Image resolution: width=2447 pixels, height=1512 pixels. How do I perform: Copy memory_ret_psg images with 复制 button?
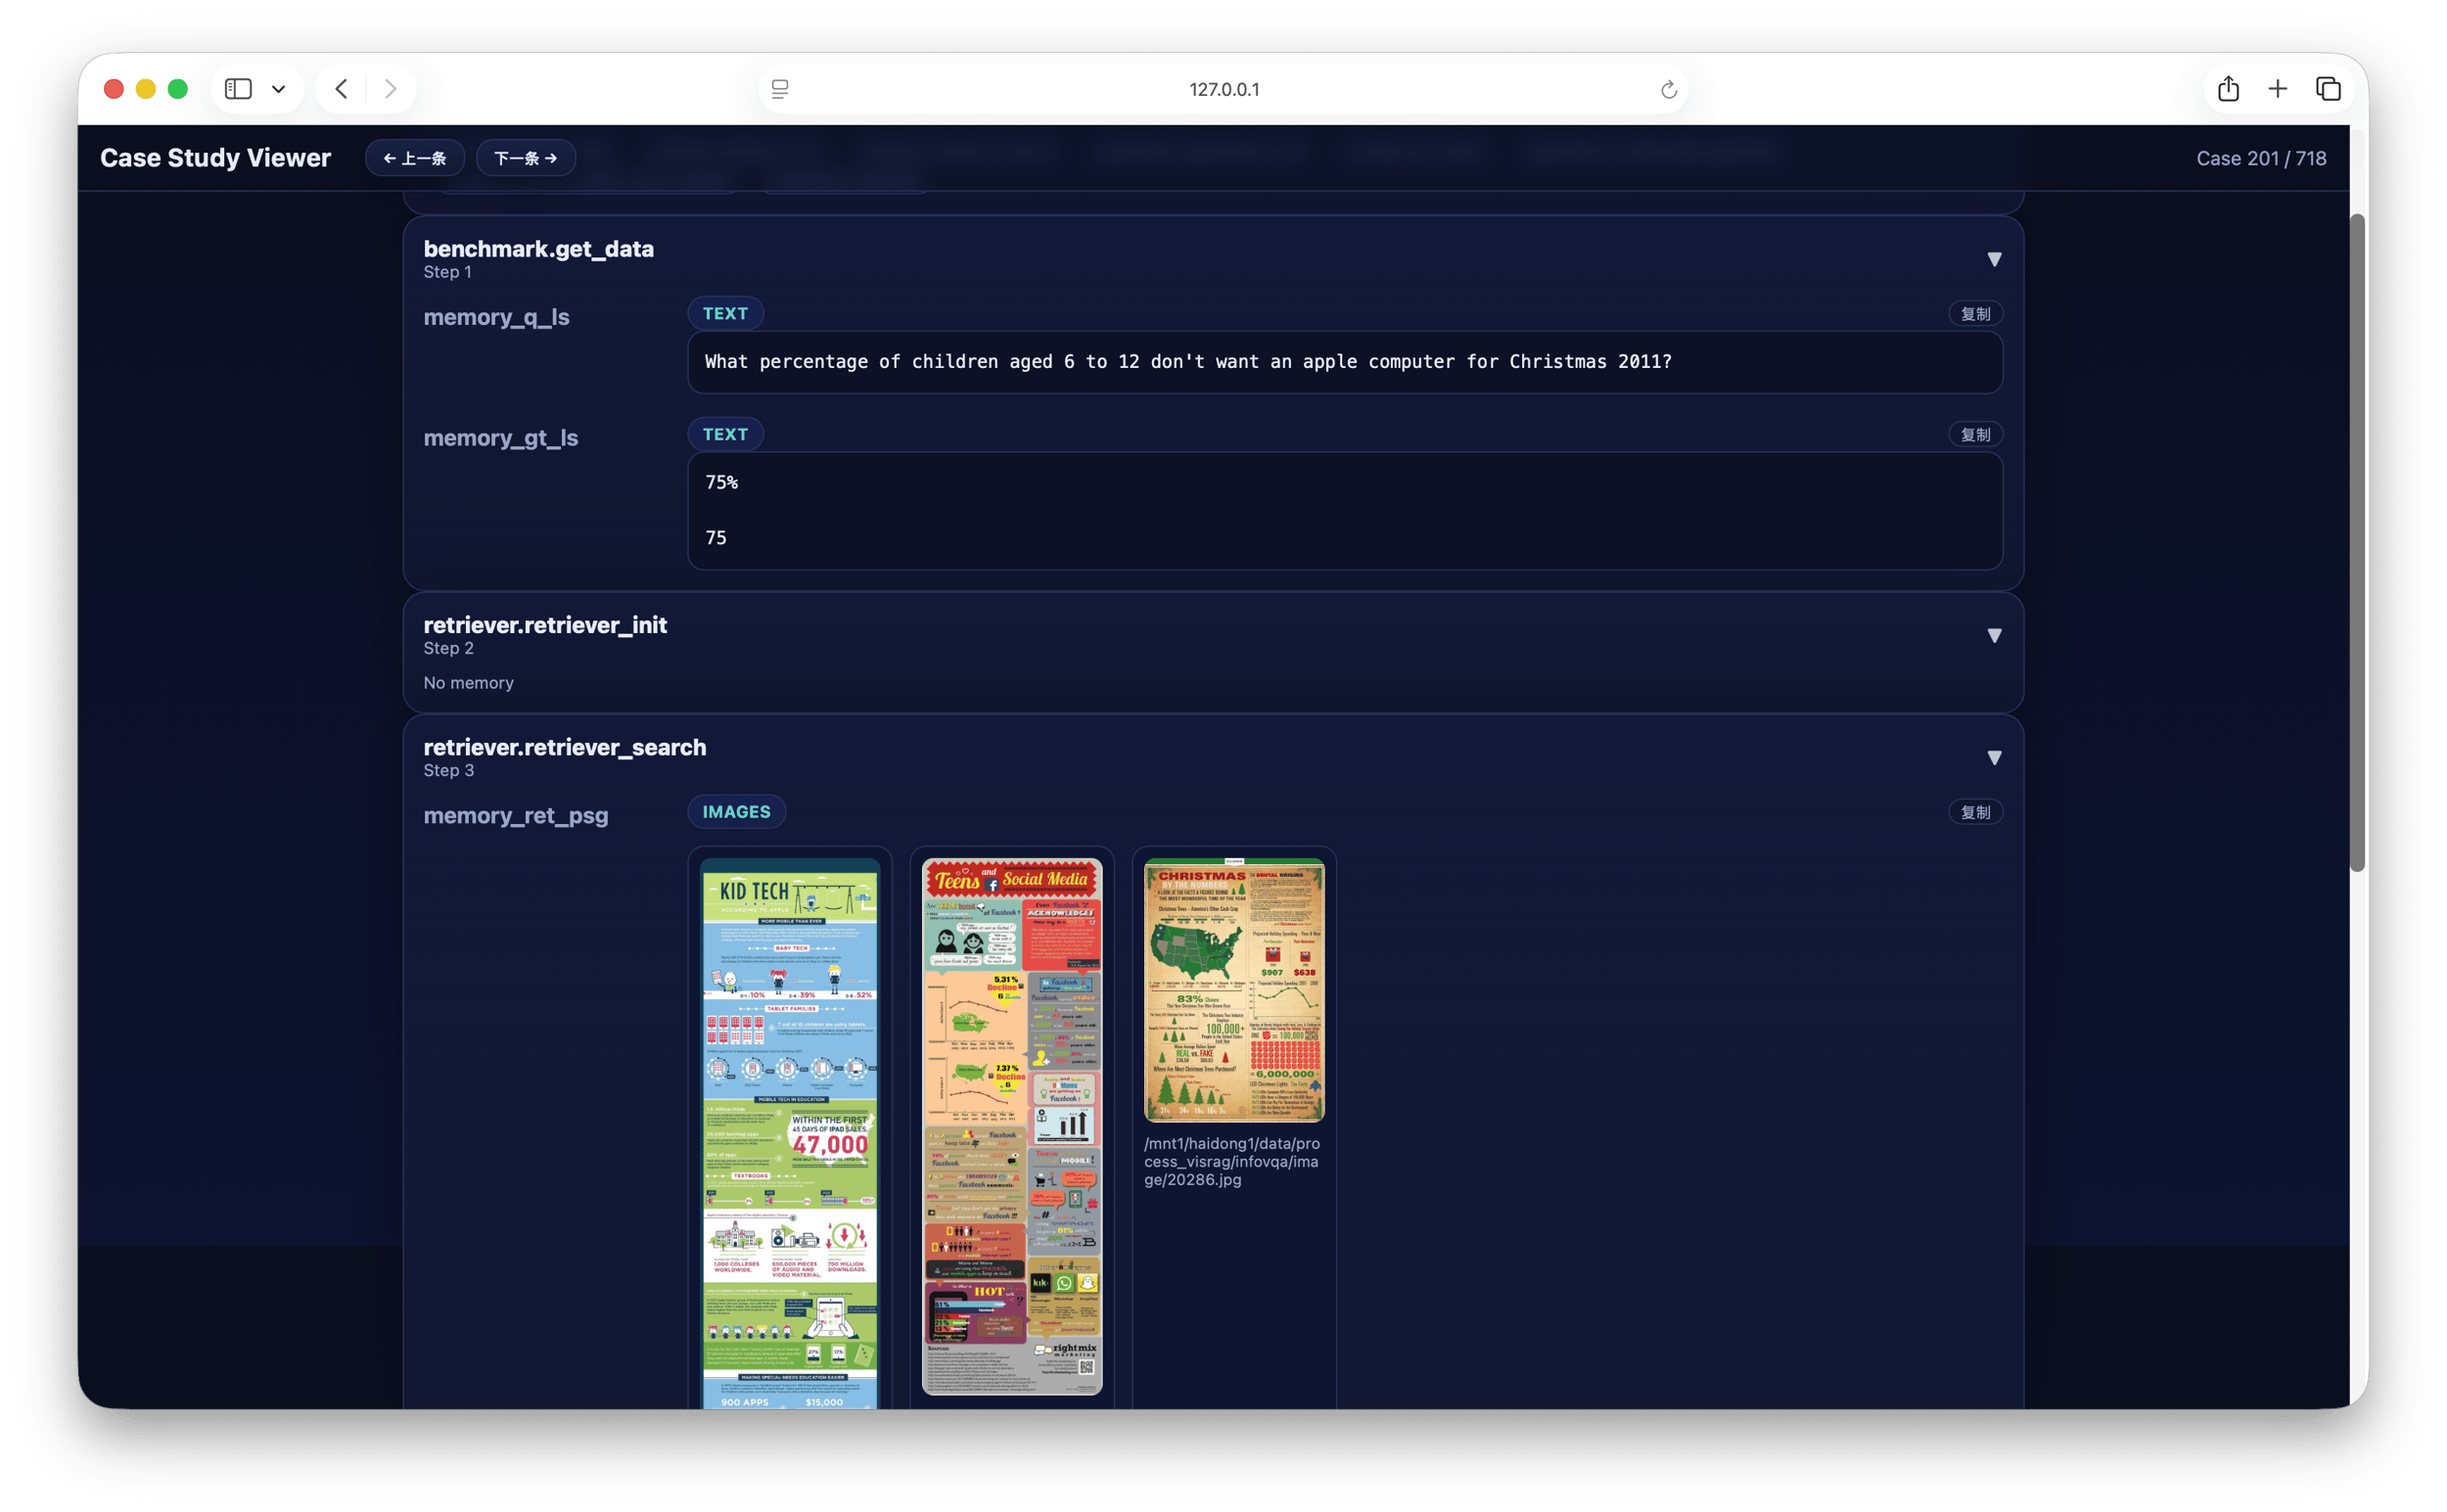coord(1975,812)
